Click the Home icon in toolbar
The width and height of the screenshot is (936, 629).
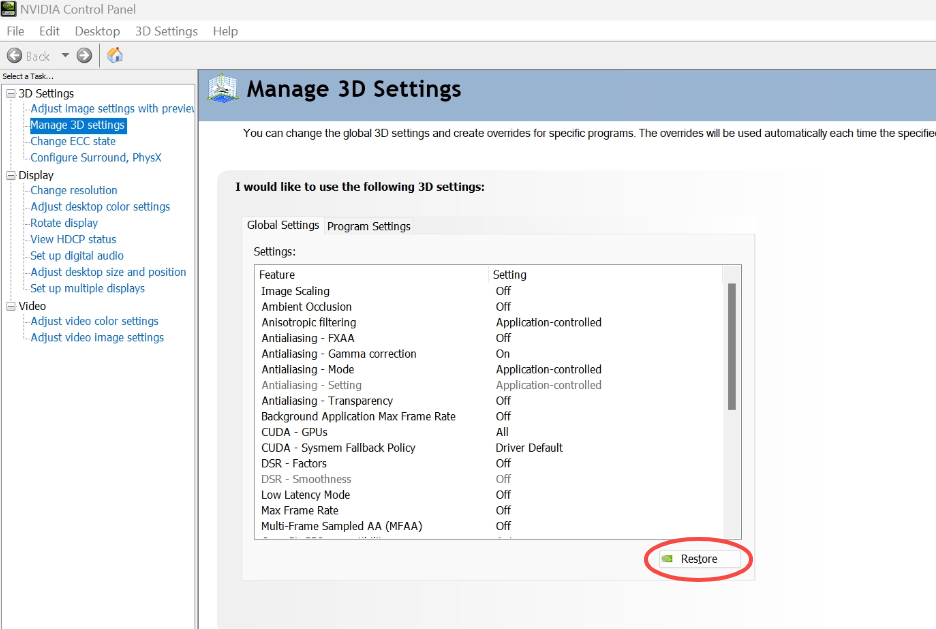pyautogui.click(x=115, y=56)
